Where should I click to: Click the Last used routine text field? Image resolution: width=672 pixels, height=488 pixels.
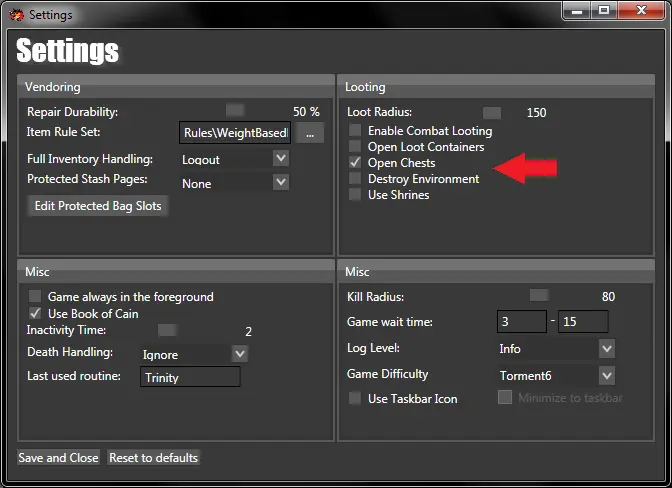[x=190, y=377]
